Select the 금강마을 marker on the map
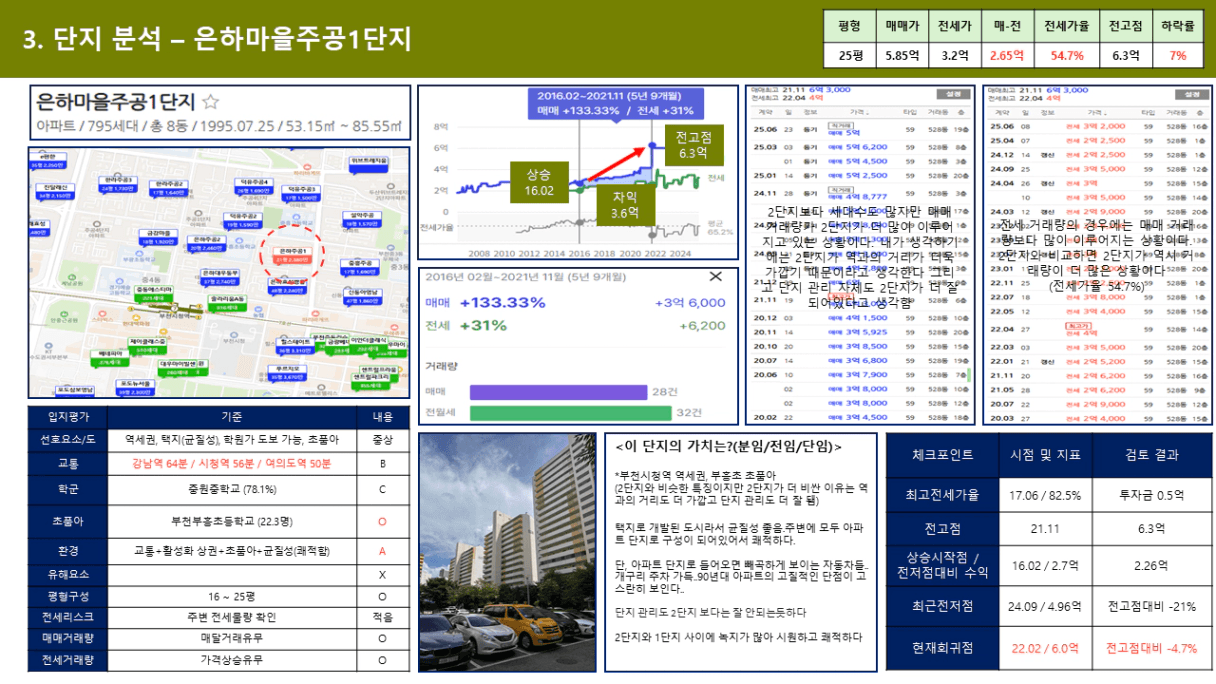Image resolution: width=1216 pixels, height=684 pixels. 158,237
